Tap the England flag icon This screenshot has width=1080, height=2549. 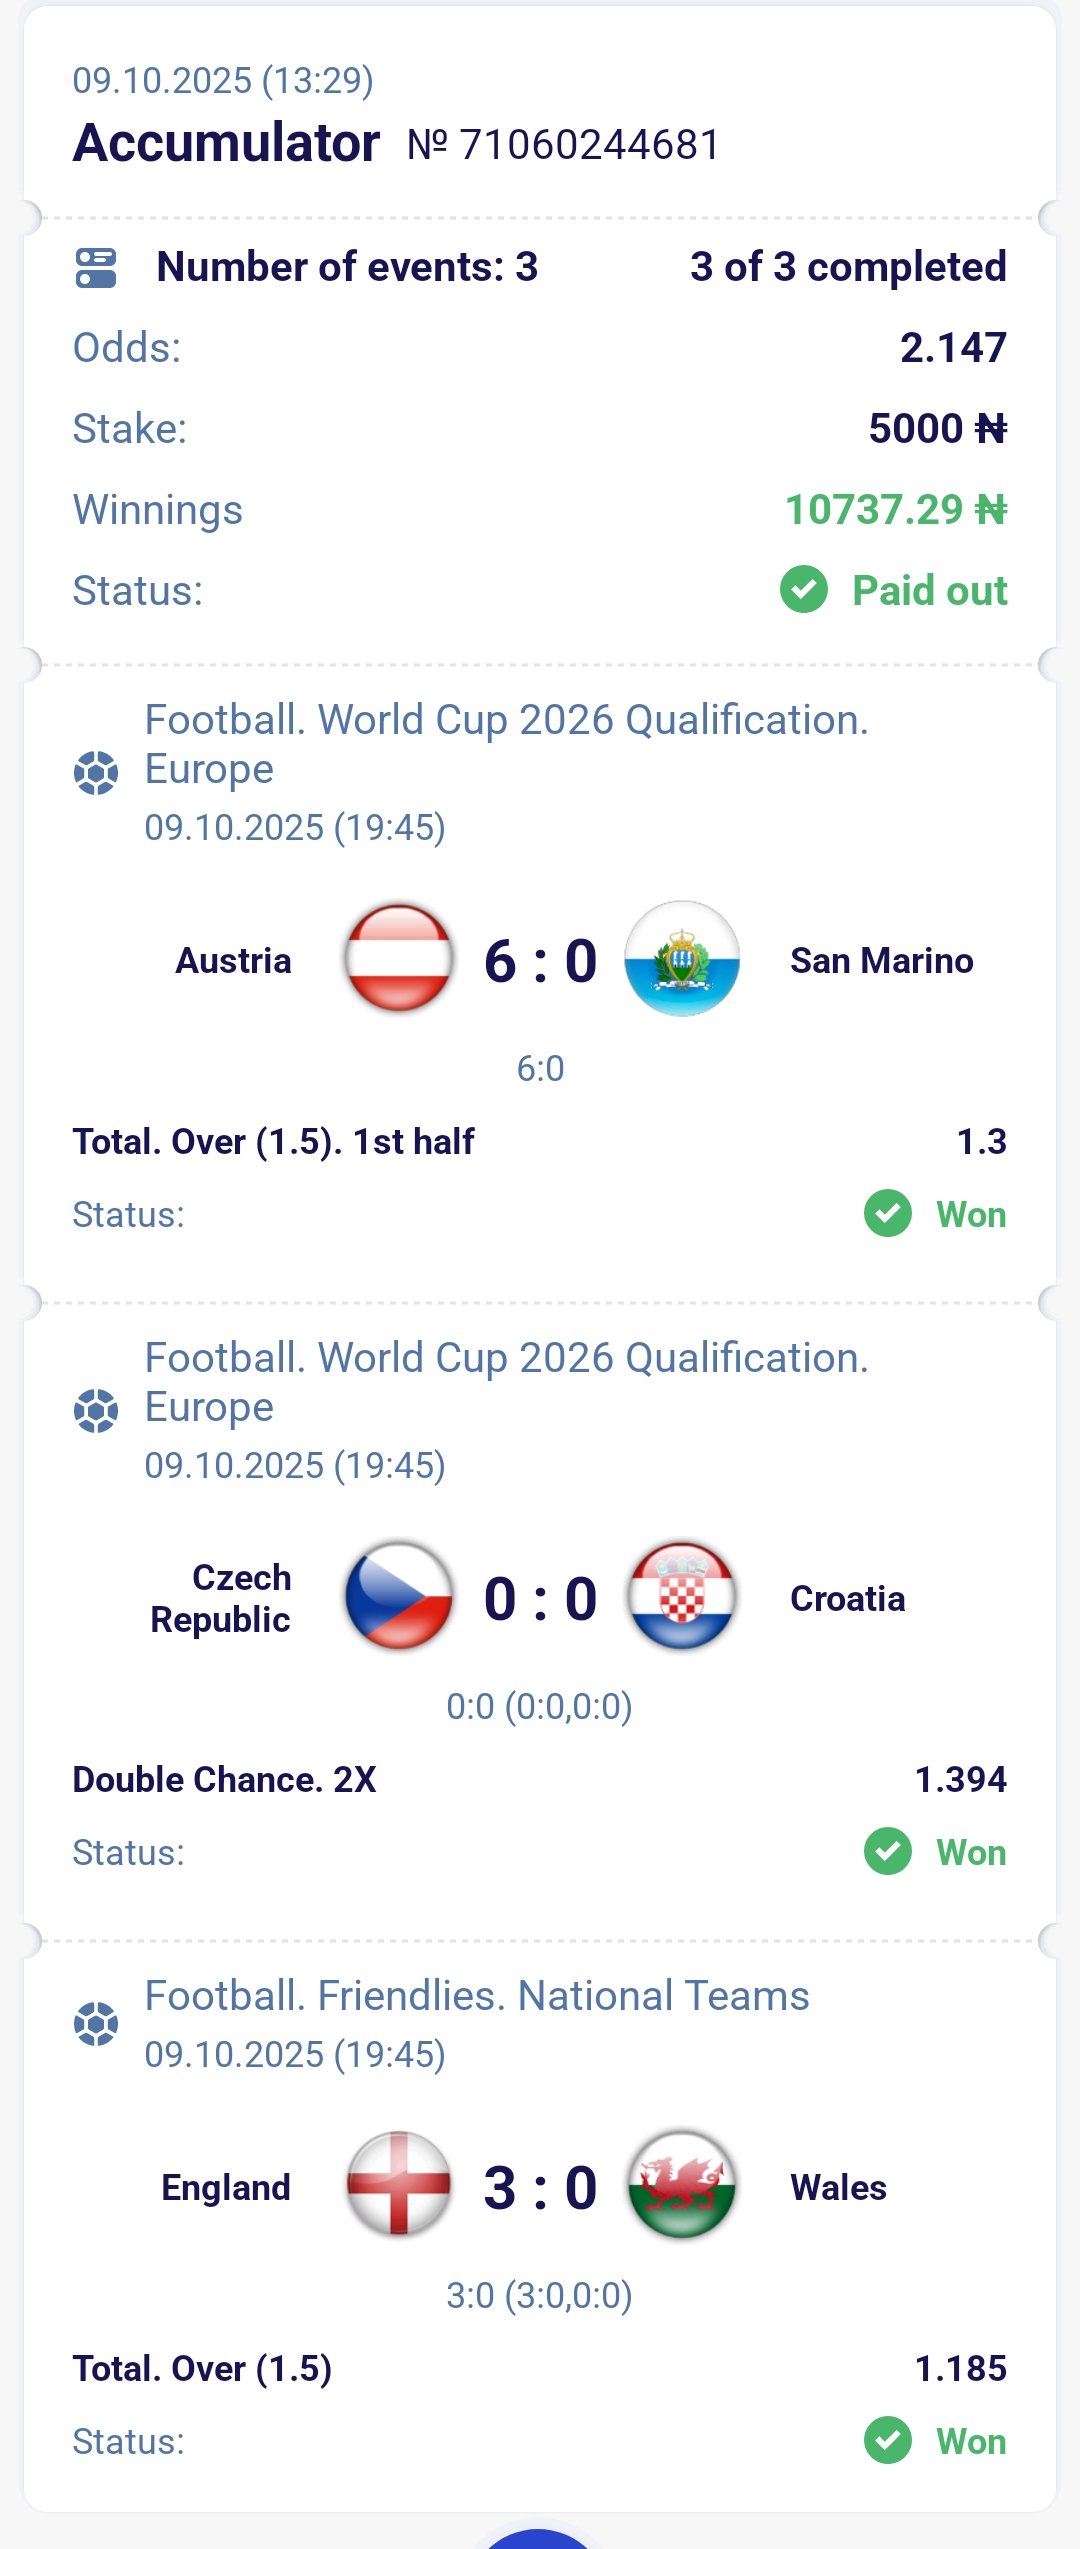tap(398, 2186)
